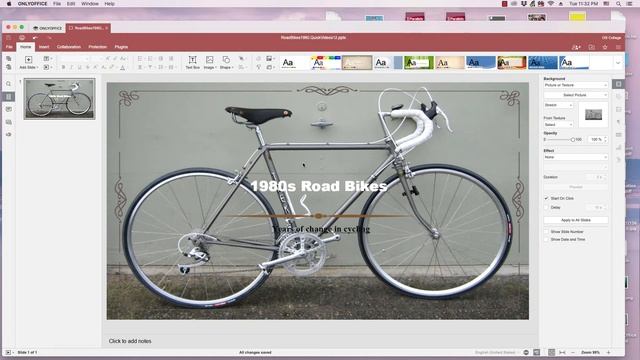This screenshot has width=640, height=360.
Task: Toggle Strikethrough formatting button
Action: tap(87, 67)
